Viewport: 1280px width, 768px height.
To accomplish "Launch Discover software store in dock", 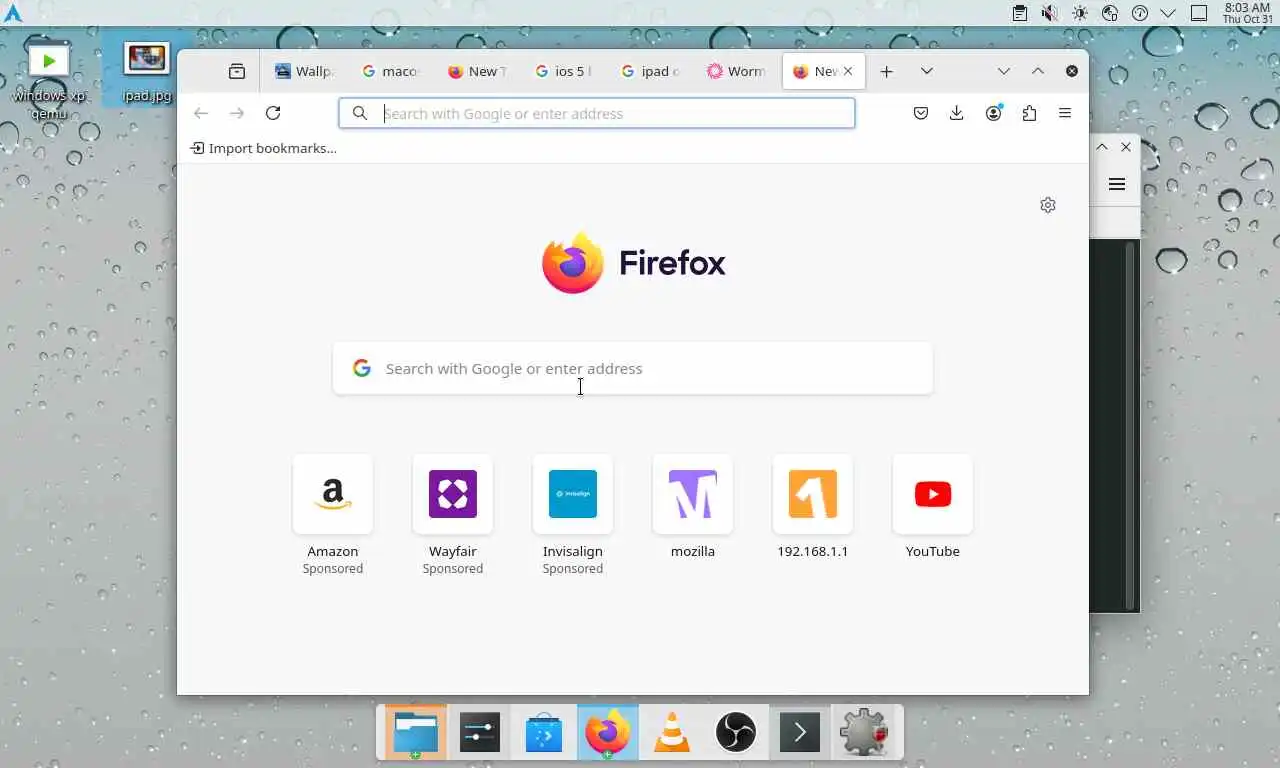I will (x=544, y=734).
